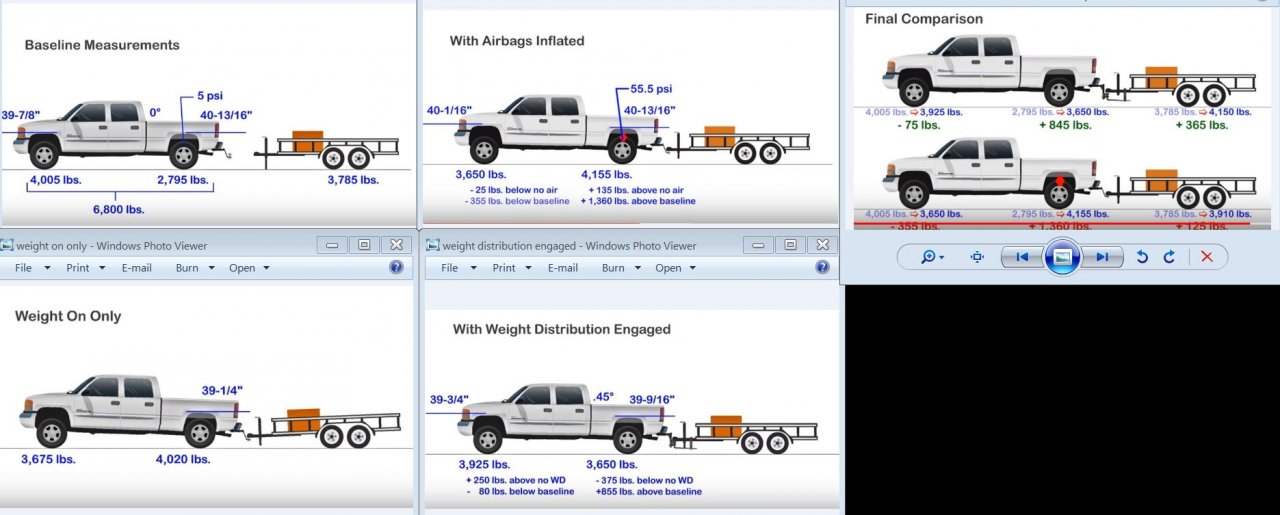
Task: Open the zoom magnifier control
Action: 932,257
